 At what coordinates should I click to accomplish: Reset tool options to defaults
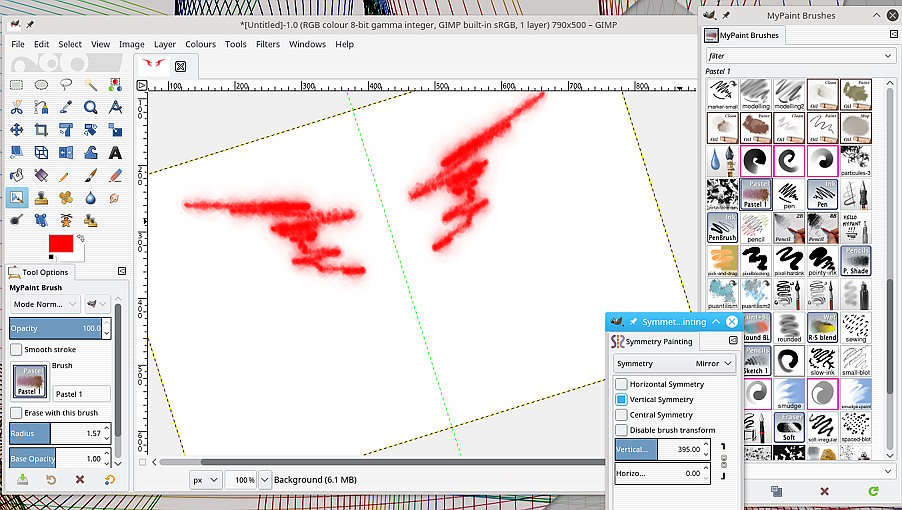[109, 480]
